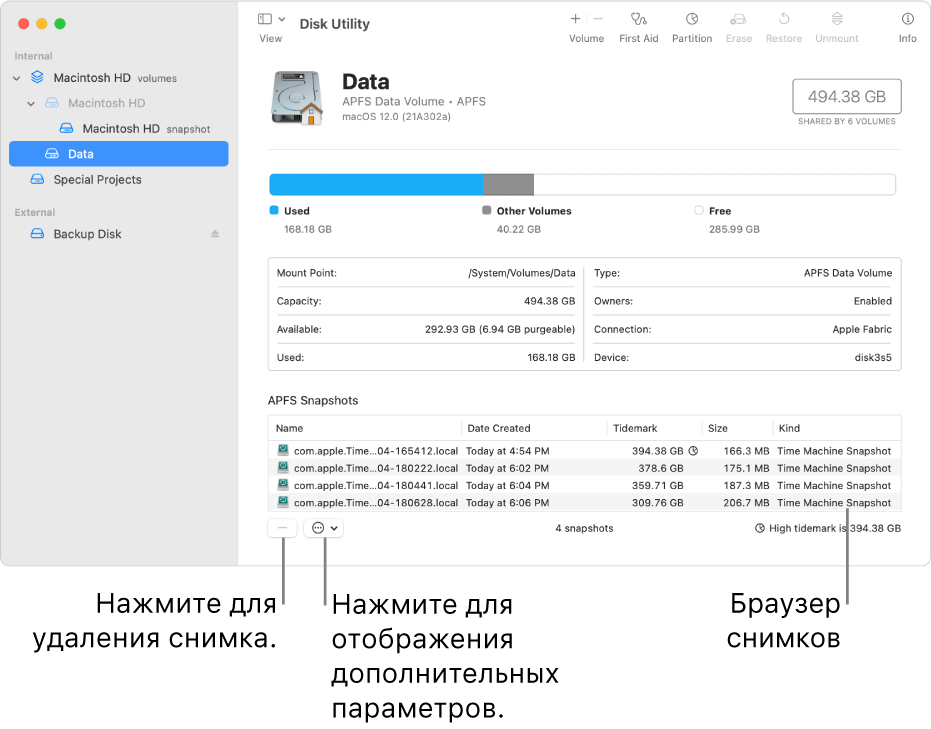Eject Backup Disk via eject icon
This screenshot has width=931, height=729.
click(215, 234)
